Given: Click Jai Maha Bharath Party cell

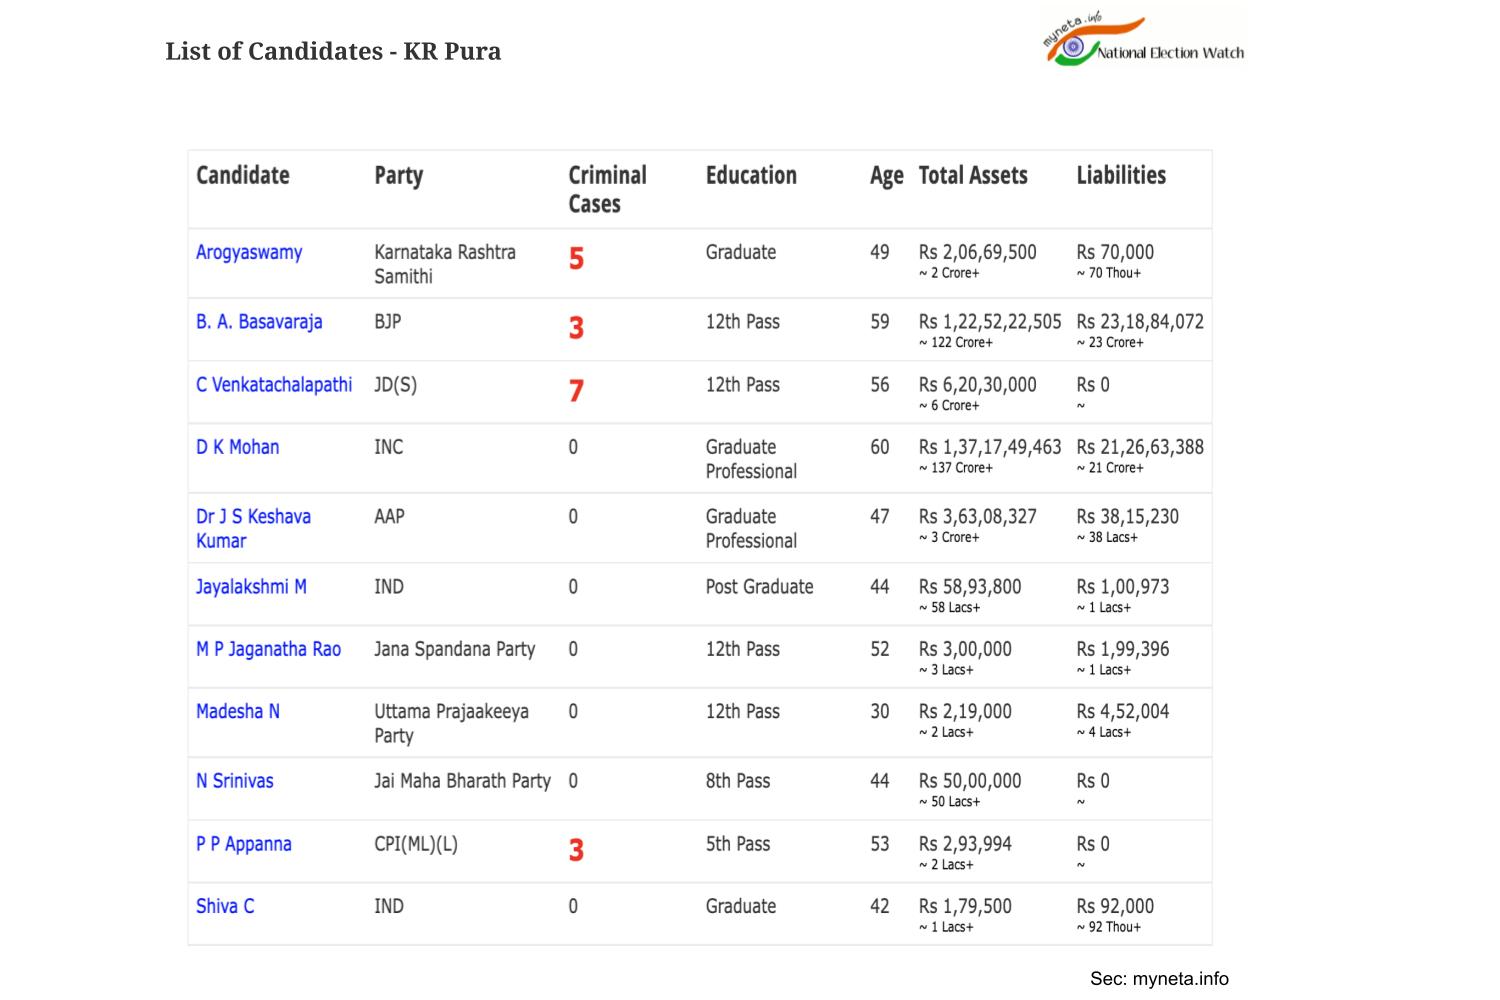Looking at the screenshot, I should tap(463, 781).
